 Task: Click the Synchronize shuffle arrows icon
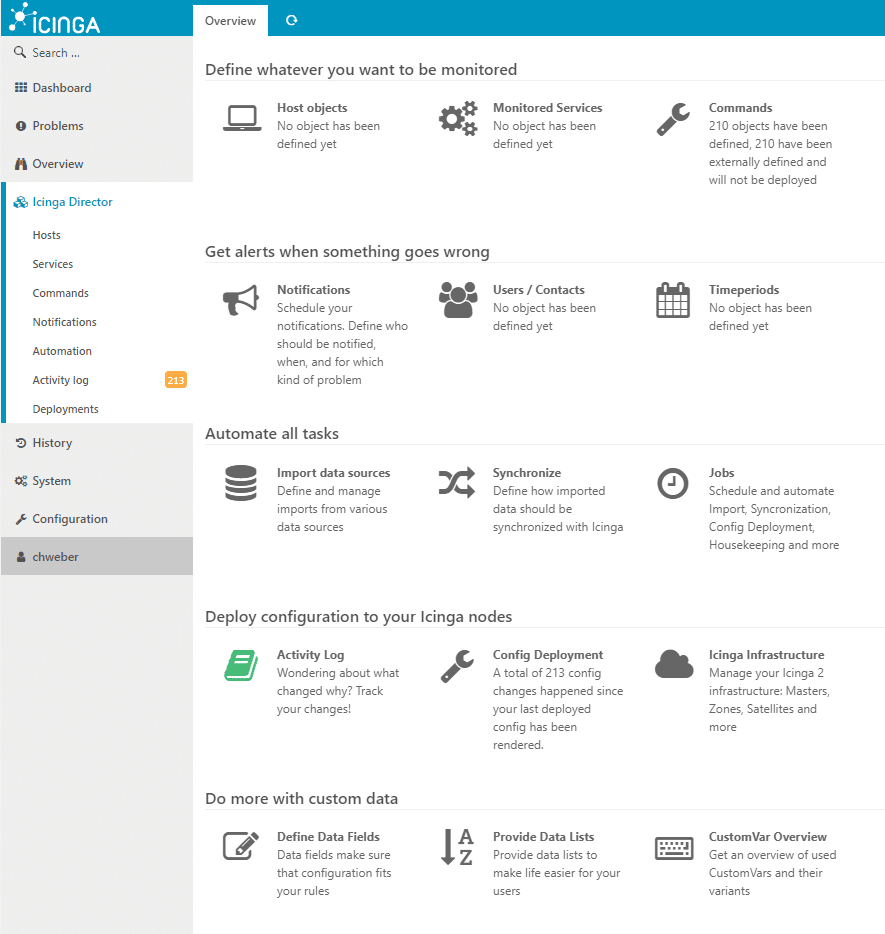pyautogui.click(x=457, y=482)
